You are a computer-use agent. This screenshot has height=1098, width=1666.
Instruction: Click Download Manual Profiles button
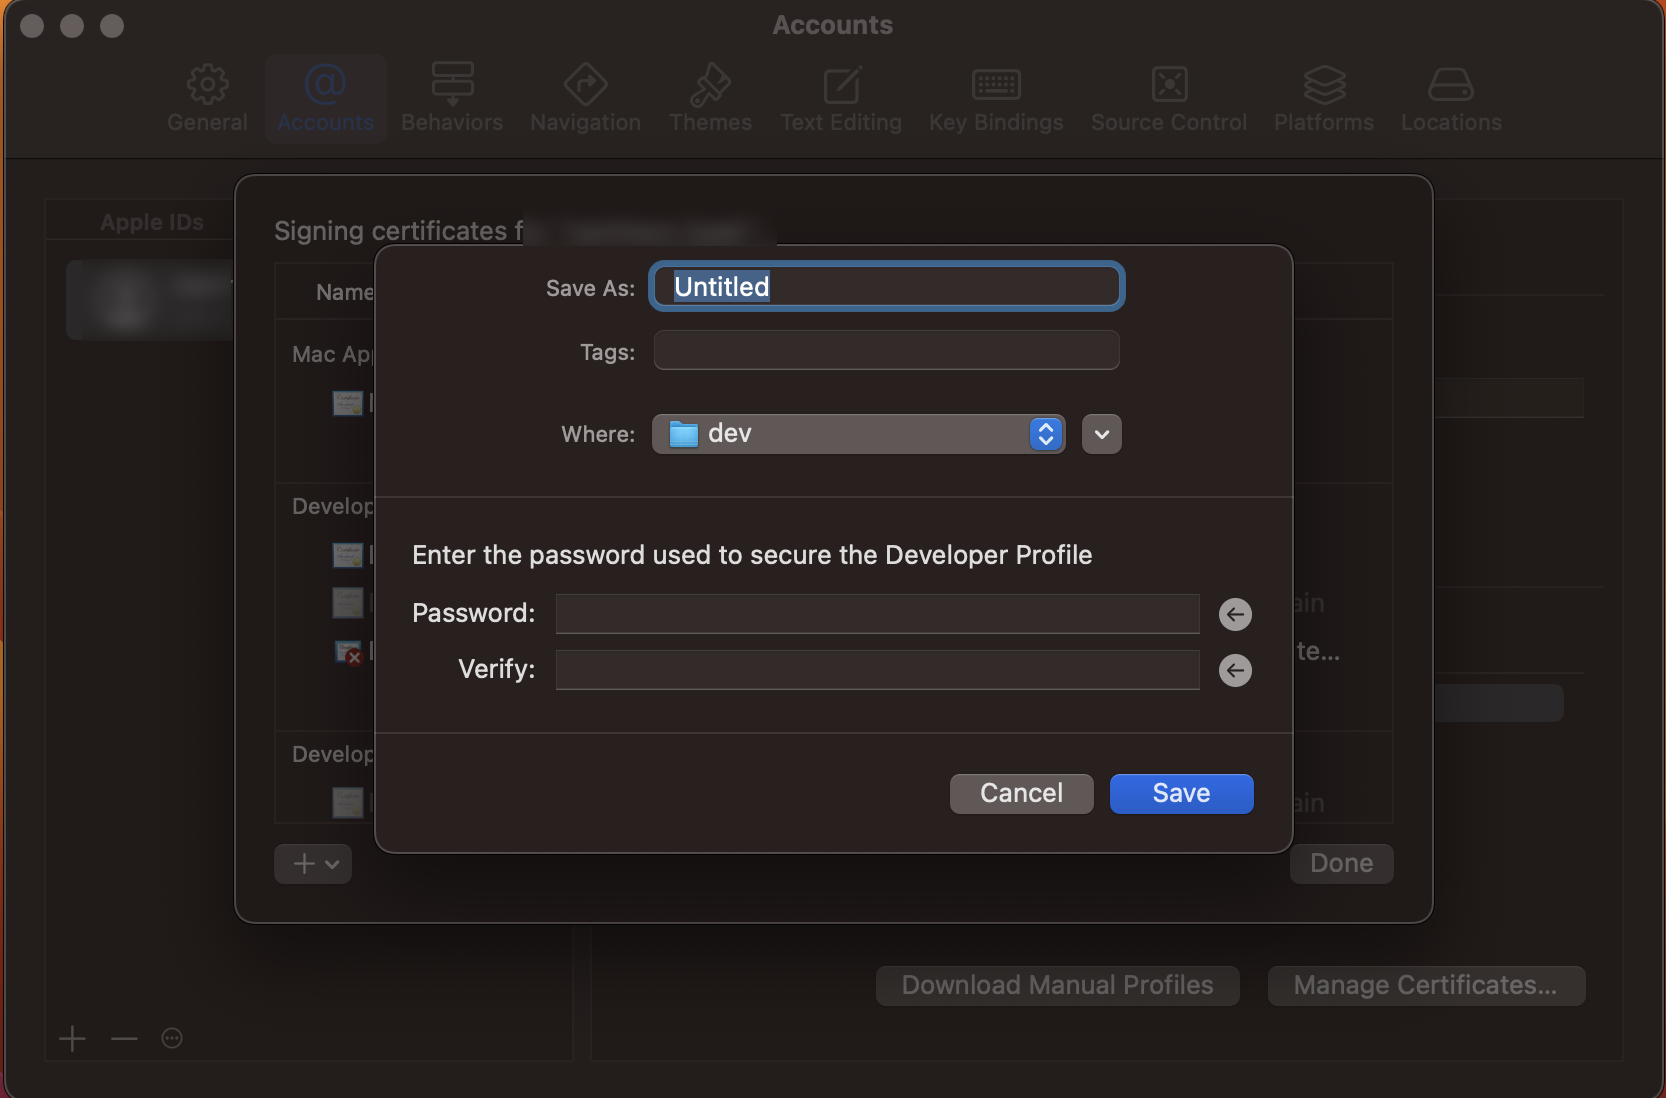1058,986
